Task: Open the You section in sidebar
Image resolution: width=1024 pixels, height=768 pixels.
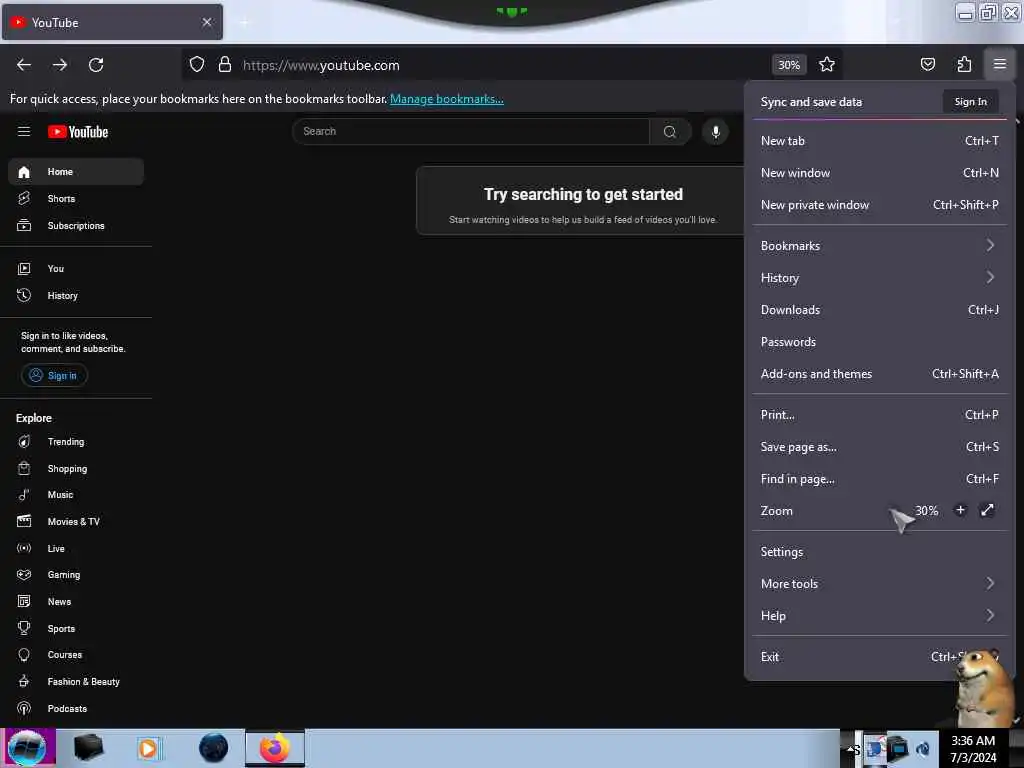Action: pyautogui.click(x=76, y=268)
